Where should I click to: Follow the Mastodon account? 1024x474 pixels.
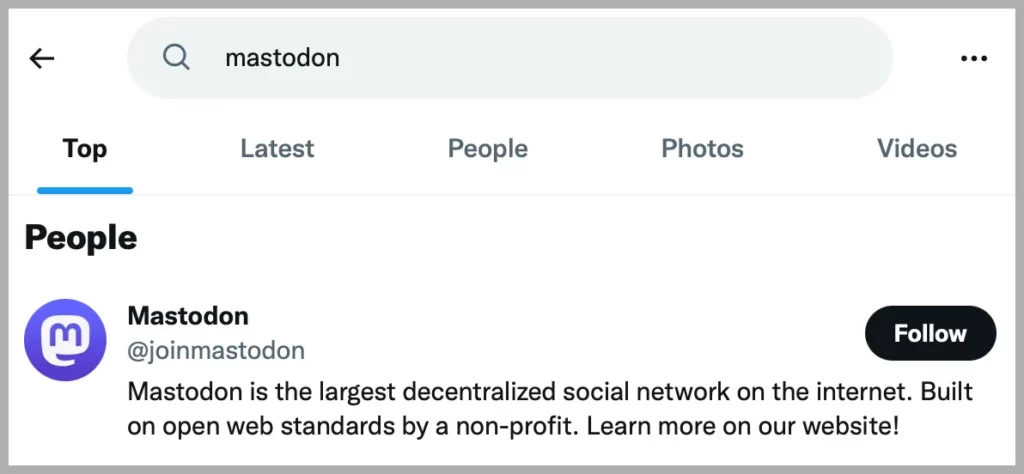(x=931, y=334)
